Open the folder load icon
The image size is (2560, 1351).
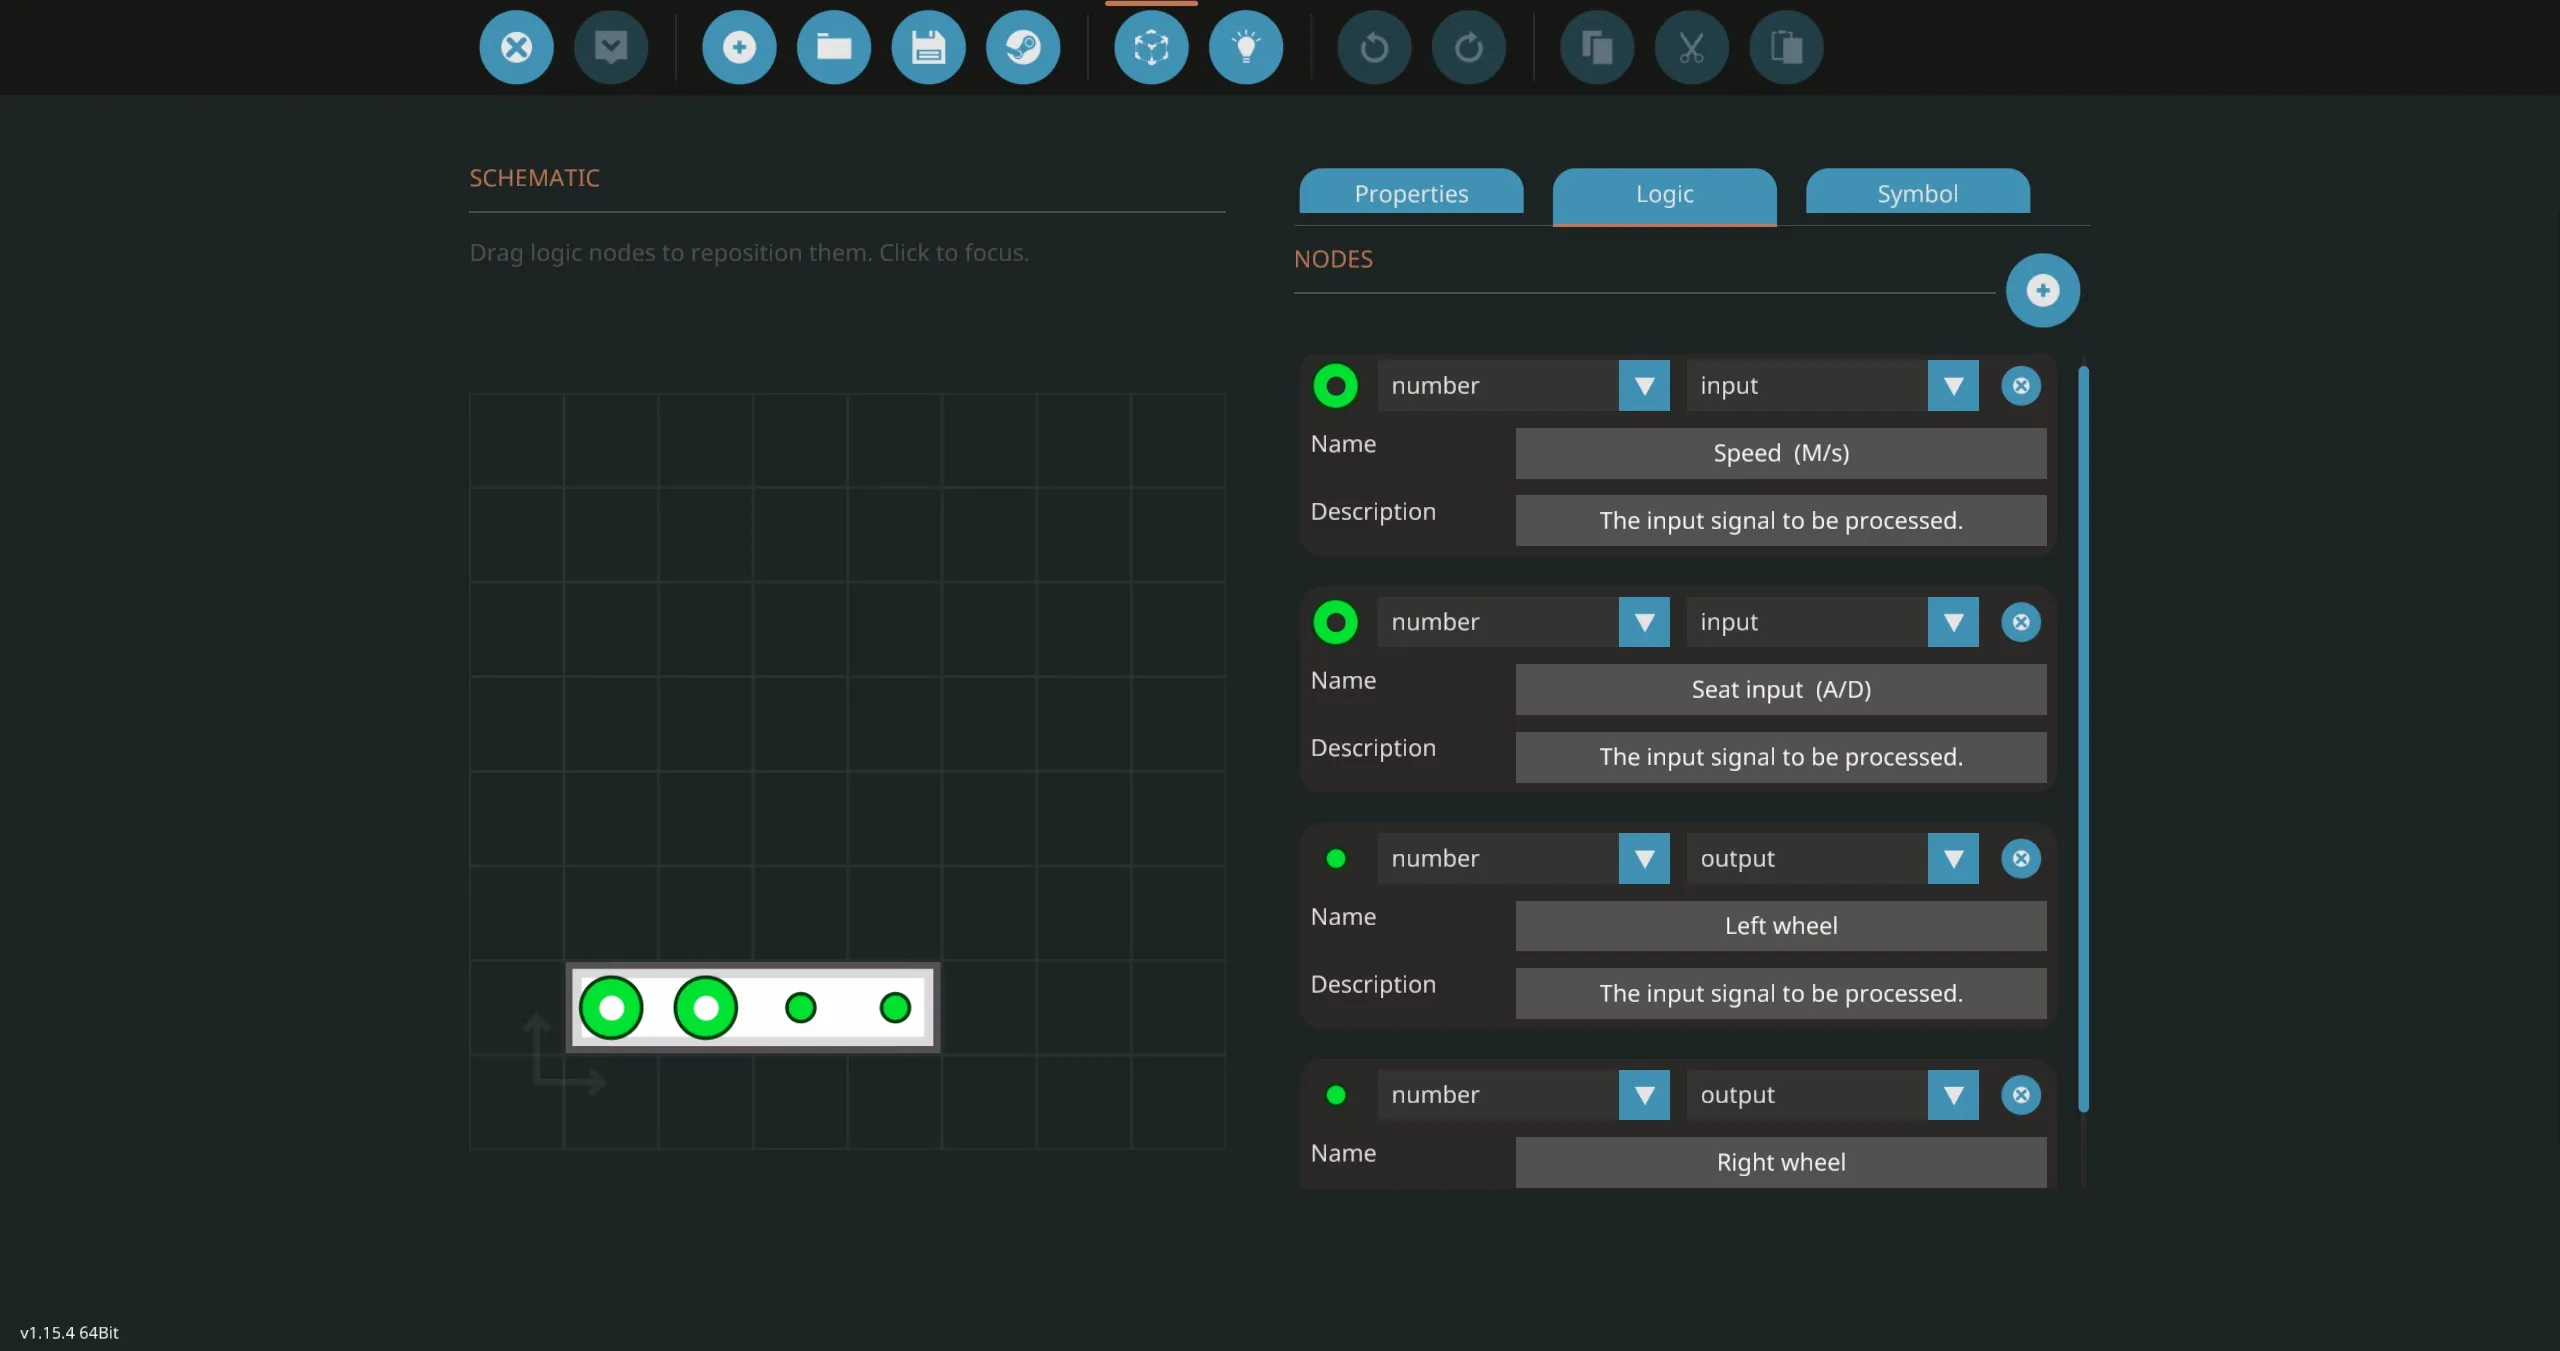pyautogui.click(x=833, y=47)
